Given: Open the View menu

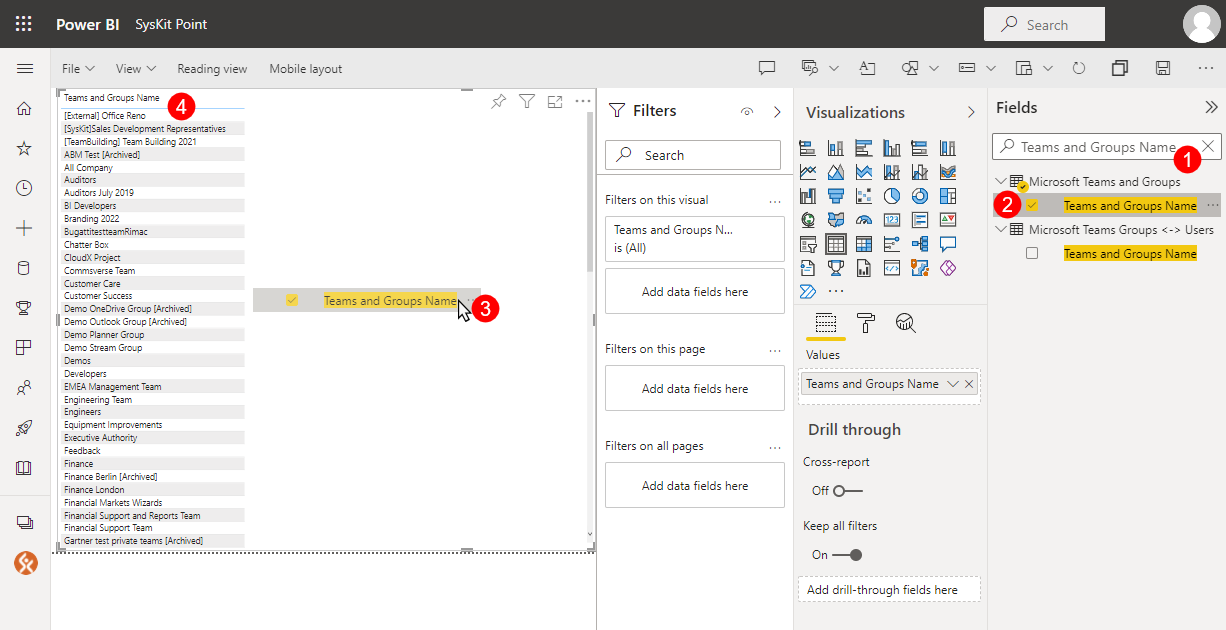Looking at the screenshot, I should 136,69.
